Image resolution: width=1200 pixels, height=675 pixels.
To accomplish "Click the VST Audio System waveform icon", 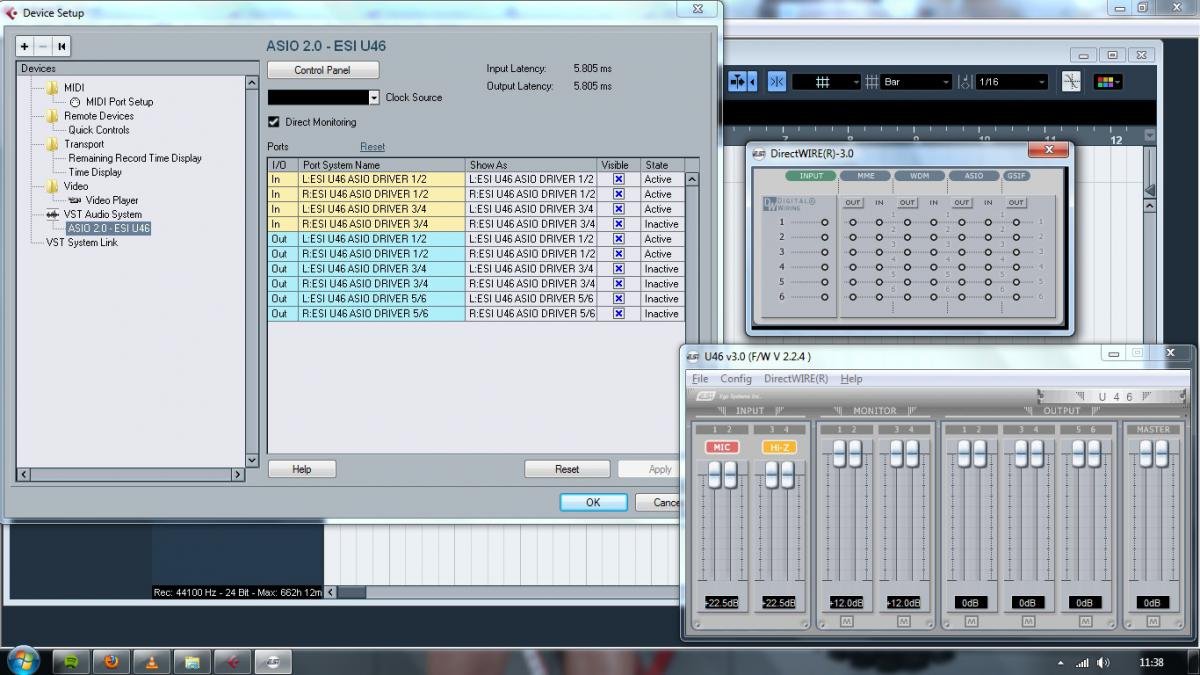I will pyautogui.click(x=52, y=214).
